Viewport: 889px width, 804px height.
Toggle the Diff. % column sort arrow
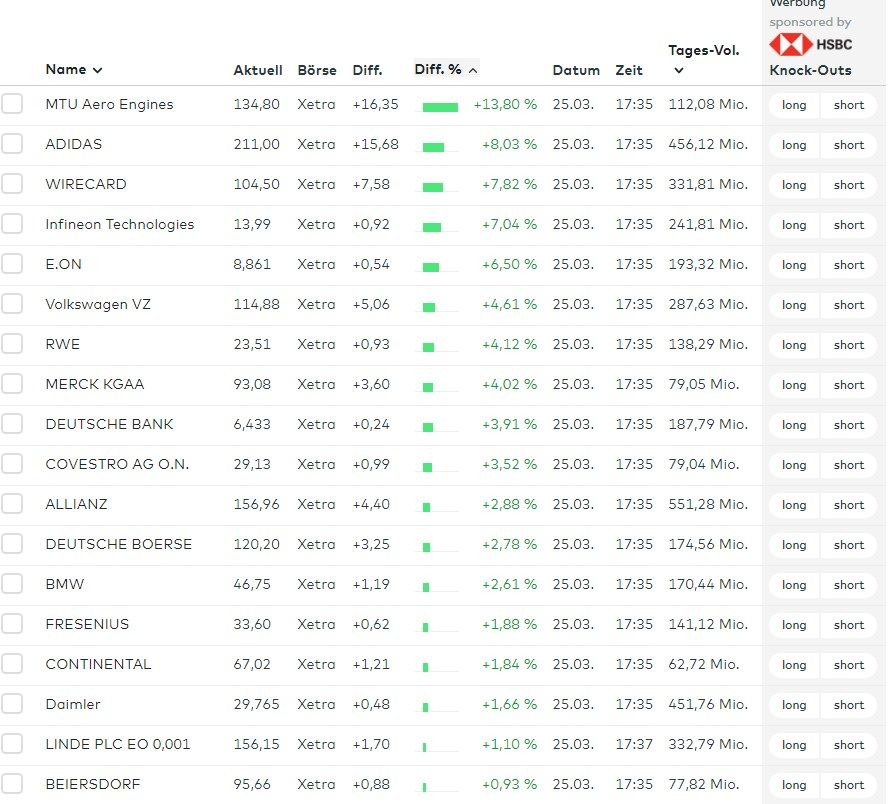pos(473,70)
